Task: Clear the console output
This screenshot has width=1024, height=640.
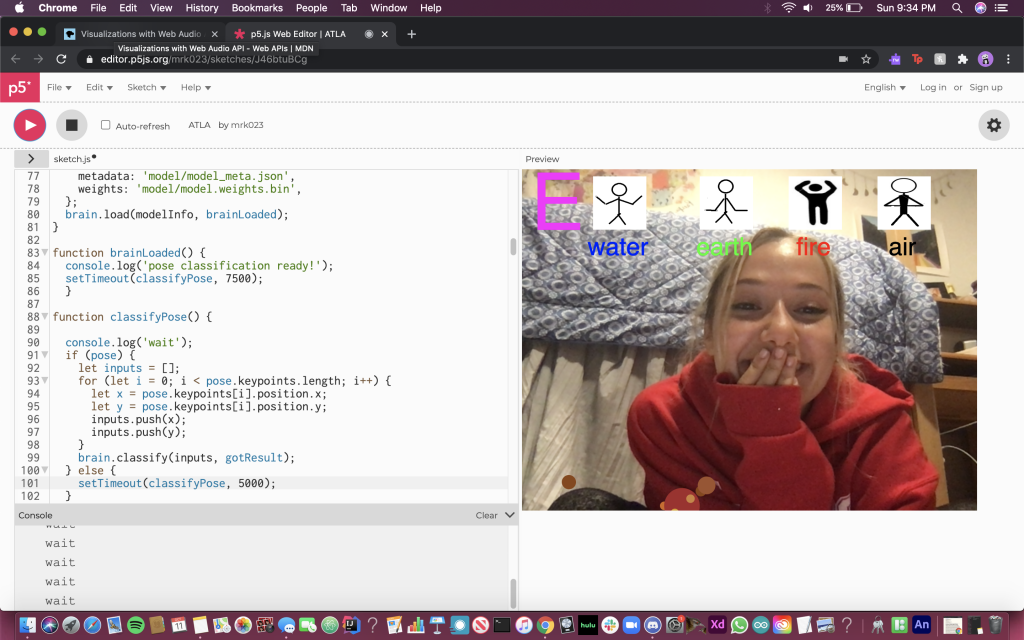Action: tap(486, 515)
